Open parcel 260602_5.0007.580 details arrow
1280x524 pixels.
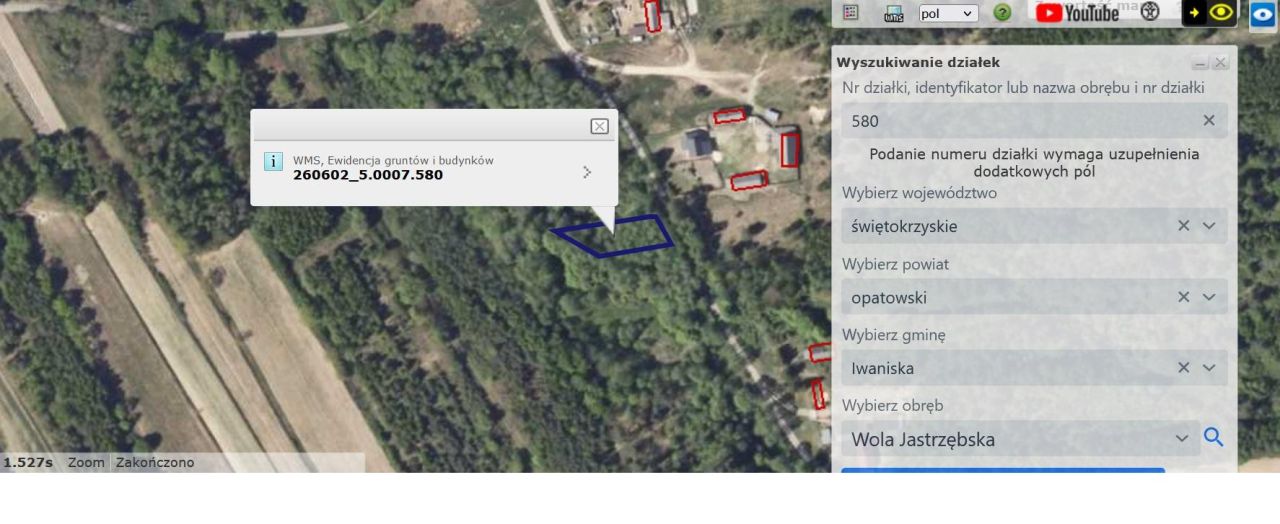tap(587, 172)
